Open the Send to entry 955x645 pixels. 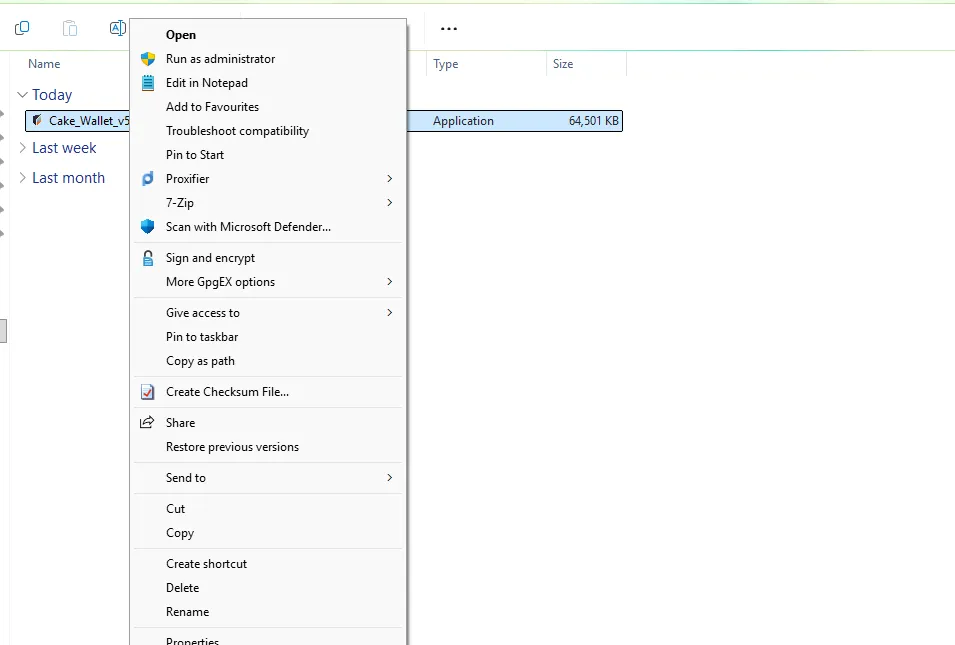(x=268, y=478)
